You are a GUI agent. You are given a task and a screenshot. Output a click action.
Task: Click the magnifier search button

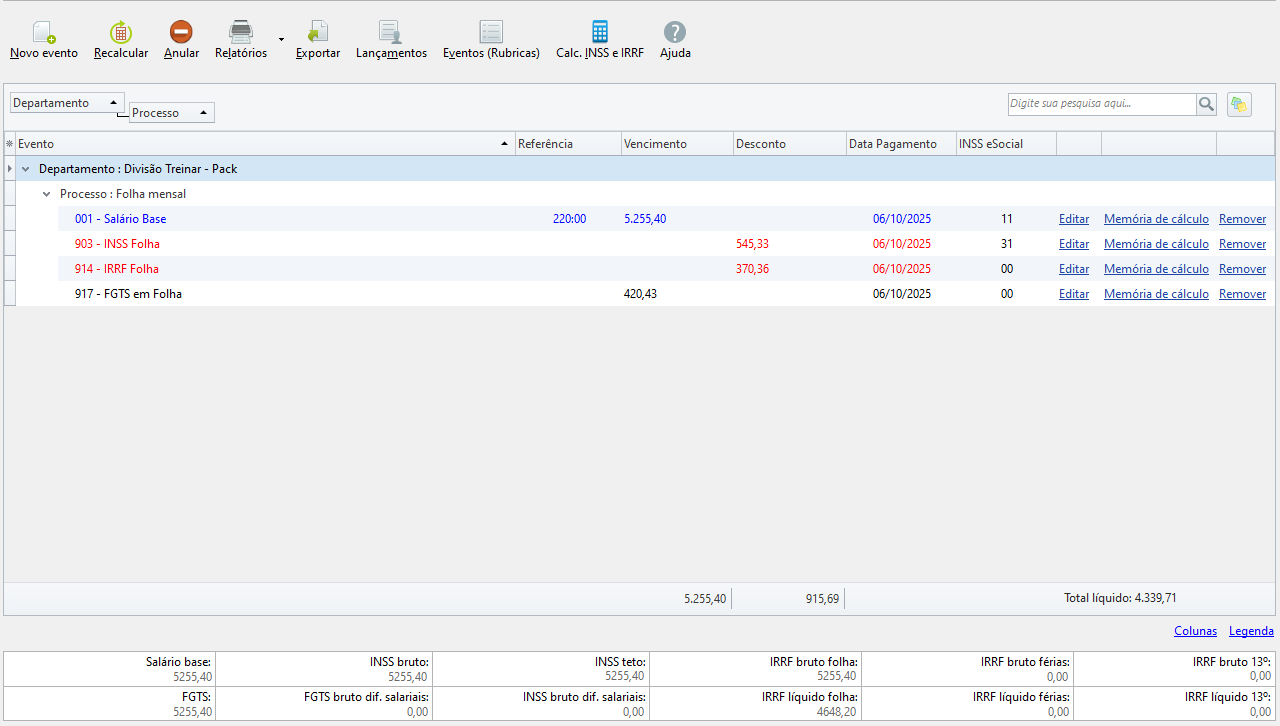[1207, 104]
